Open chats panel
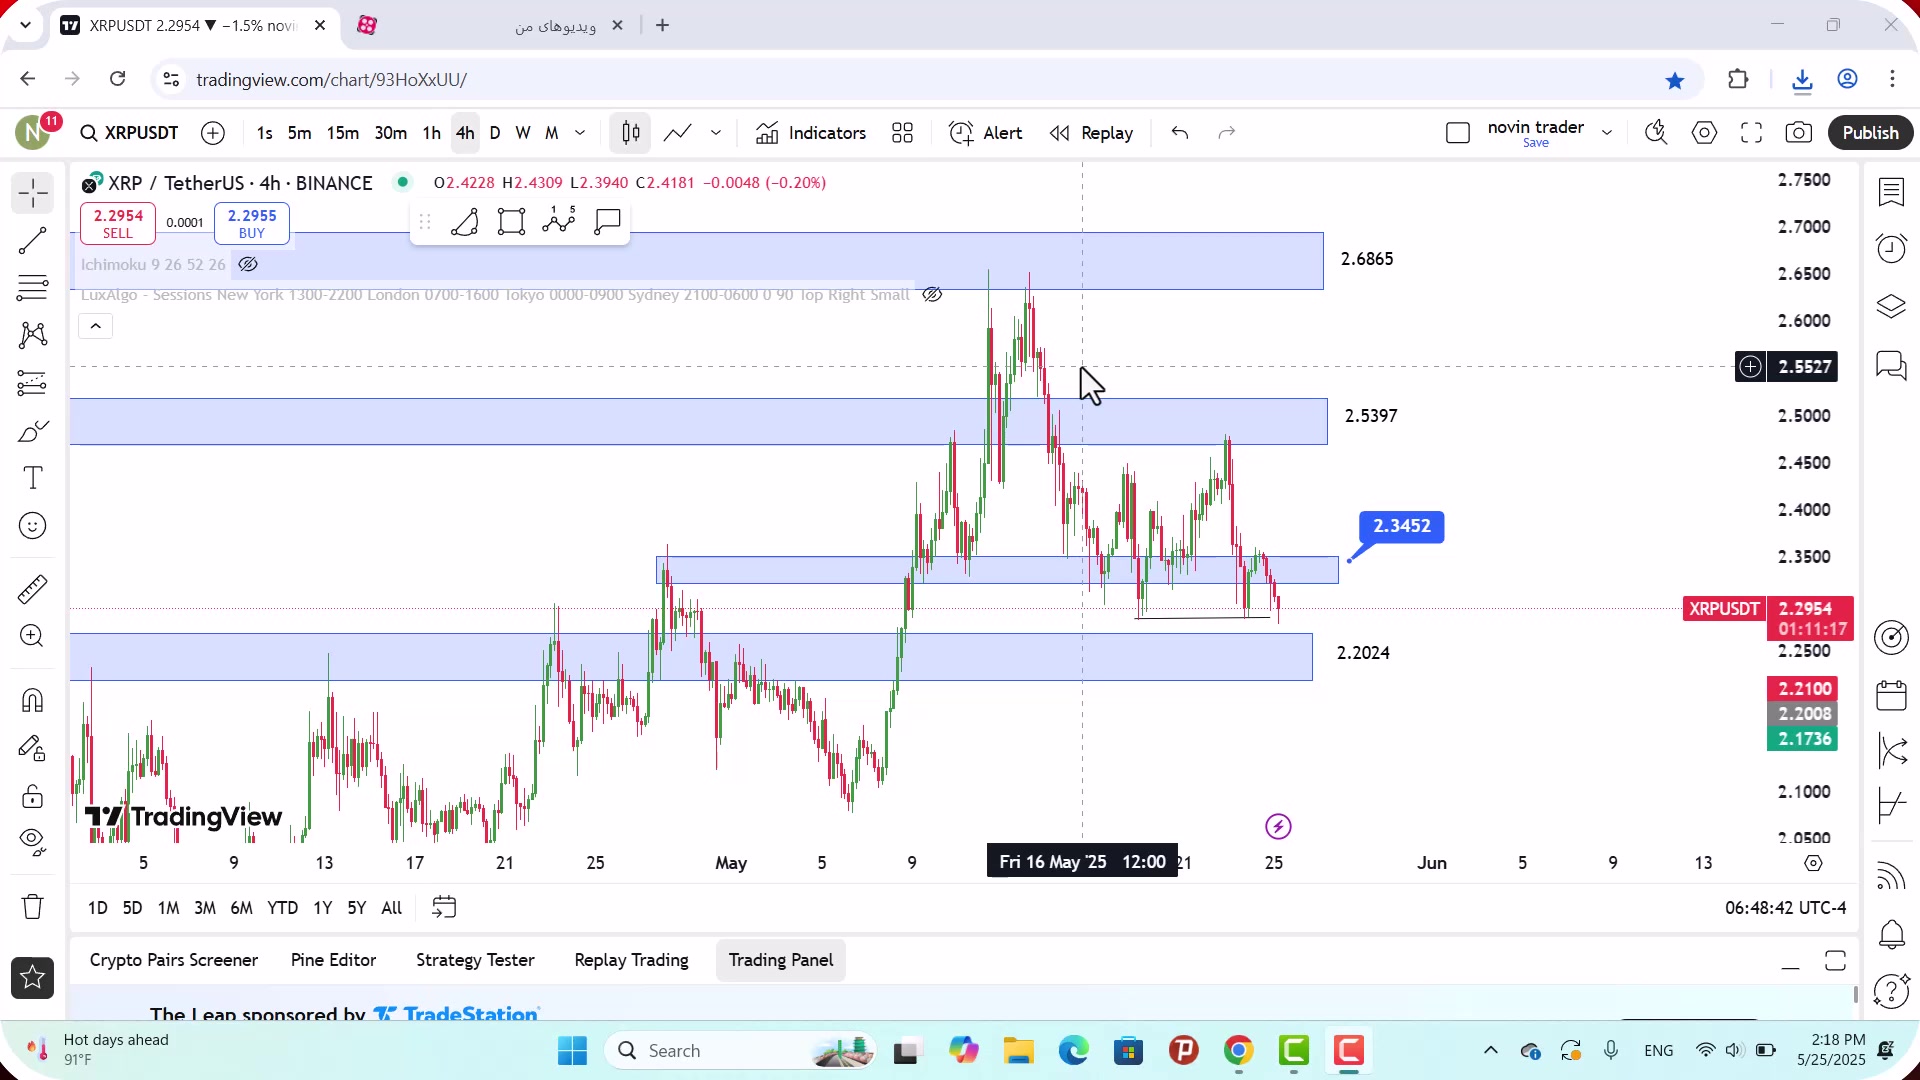This screenshot has width=1920, height=1080. click(x=1891, y=365)
